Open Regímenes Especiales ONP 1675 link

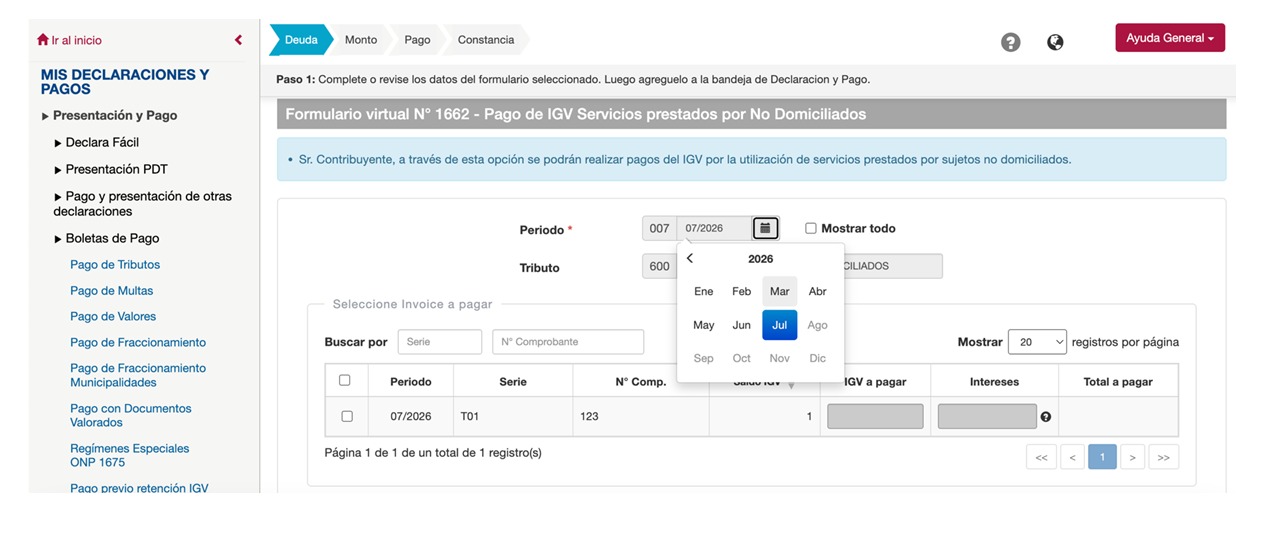tap(130, 455)
